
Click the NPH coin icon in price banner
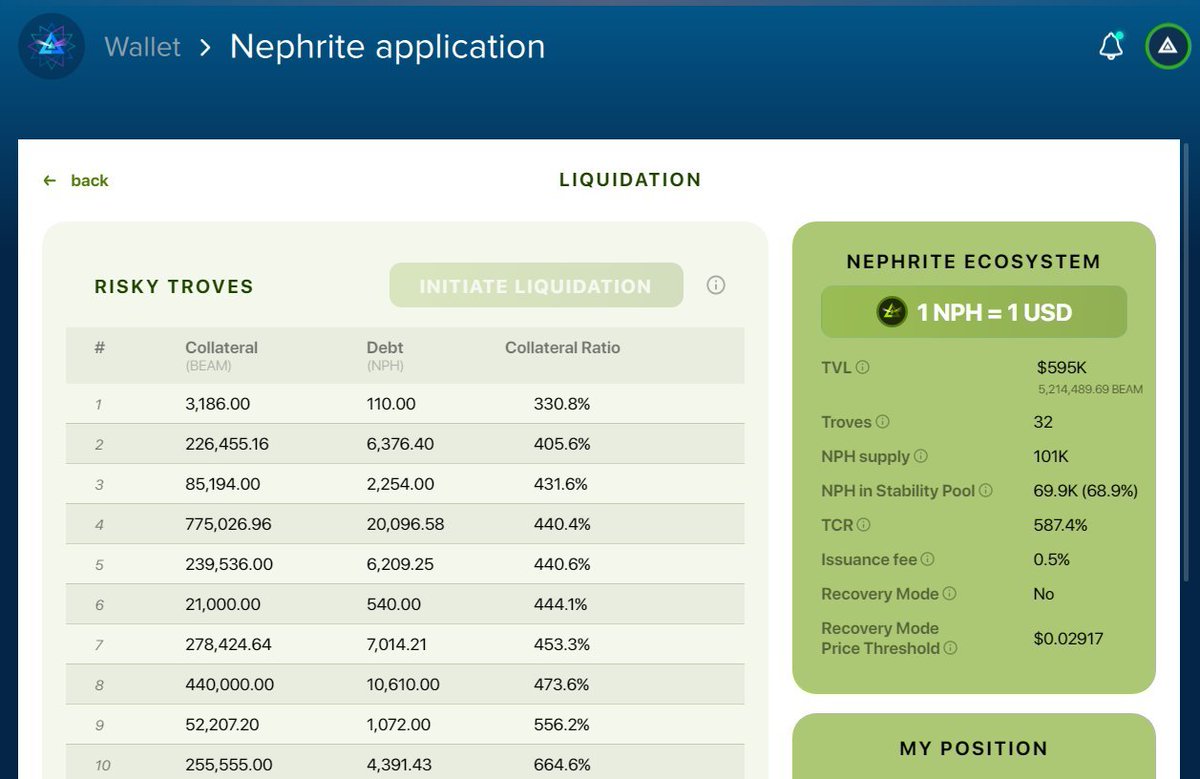pos(892,312)
